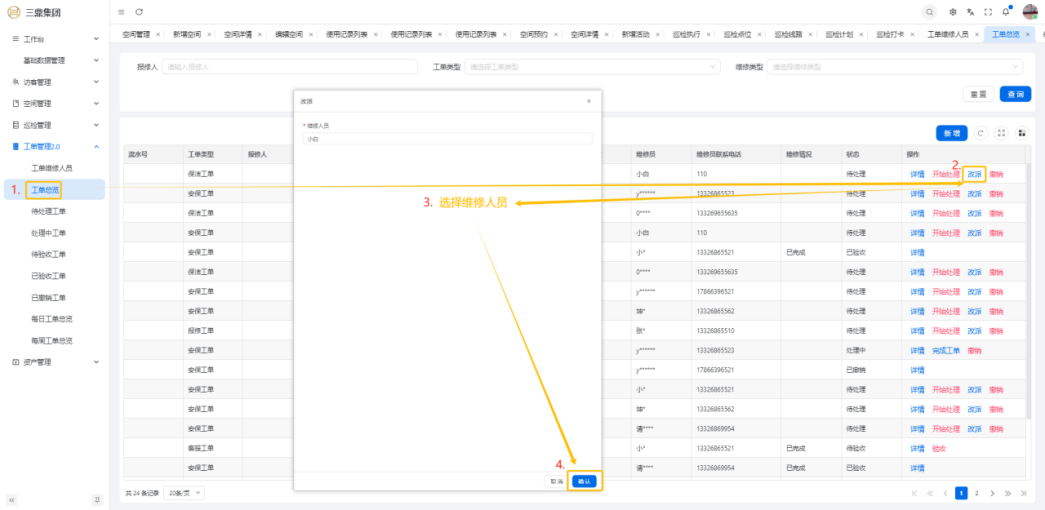Image resolution: width=1045 pixels, height=510 pixels.
Task: Click the language translation icon
Action: tap(970, 11)
